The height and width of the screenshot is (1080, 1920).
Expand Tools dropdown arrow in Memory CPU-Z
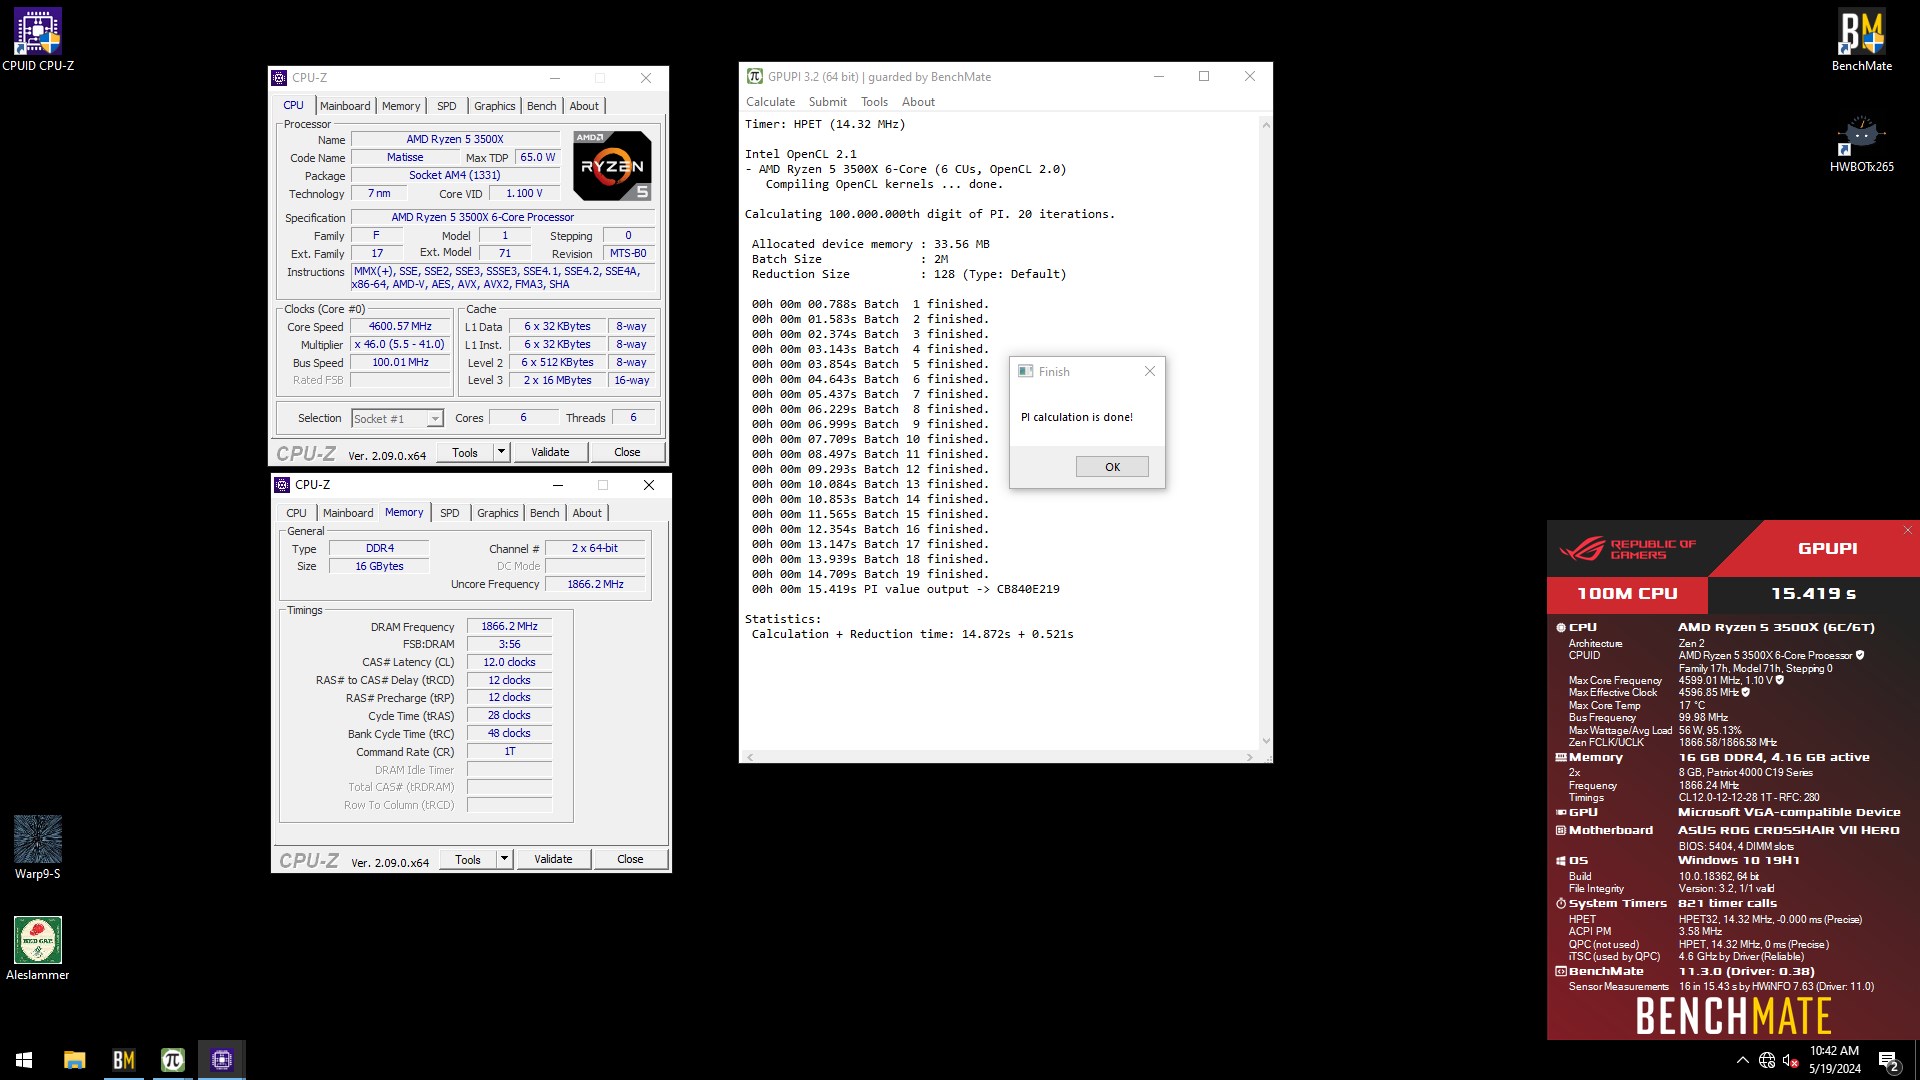pyautogui.click(x=505, y=859)
